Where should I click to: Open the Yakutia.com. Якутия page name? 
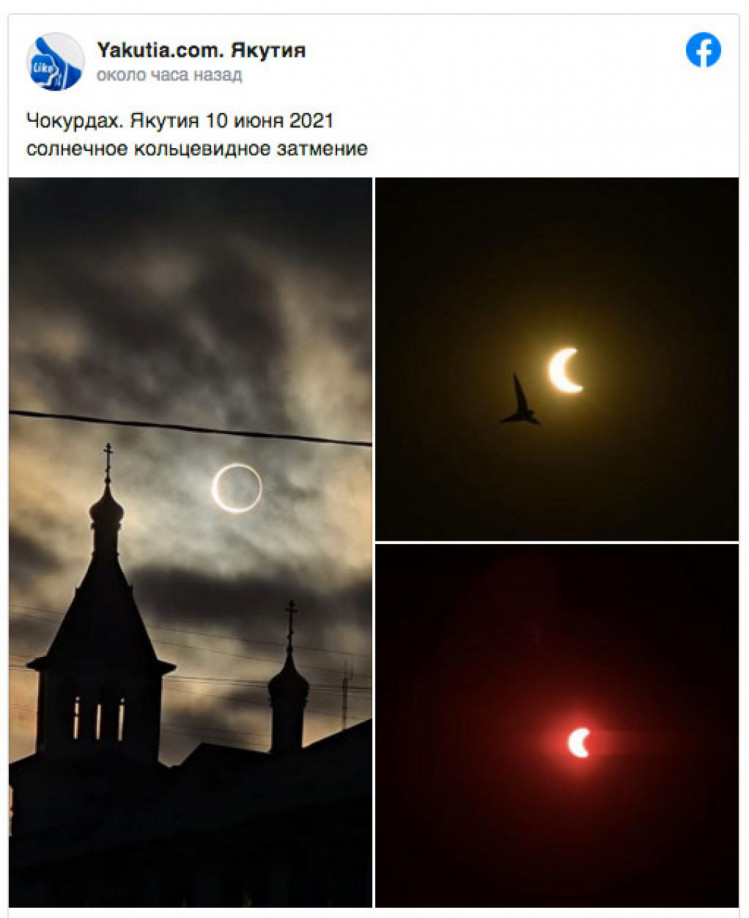pyautogui.click(x=201, y=50)
